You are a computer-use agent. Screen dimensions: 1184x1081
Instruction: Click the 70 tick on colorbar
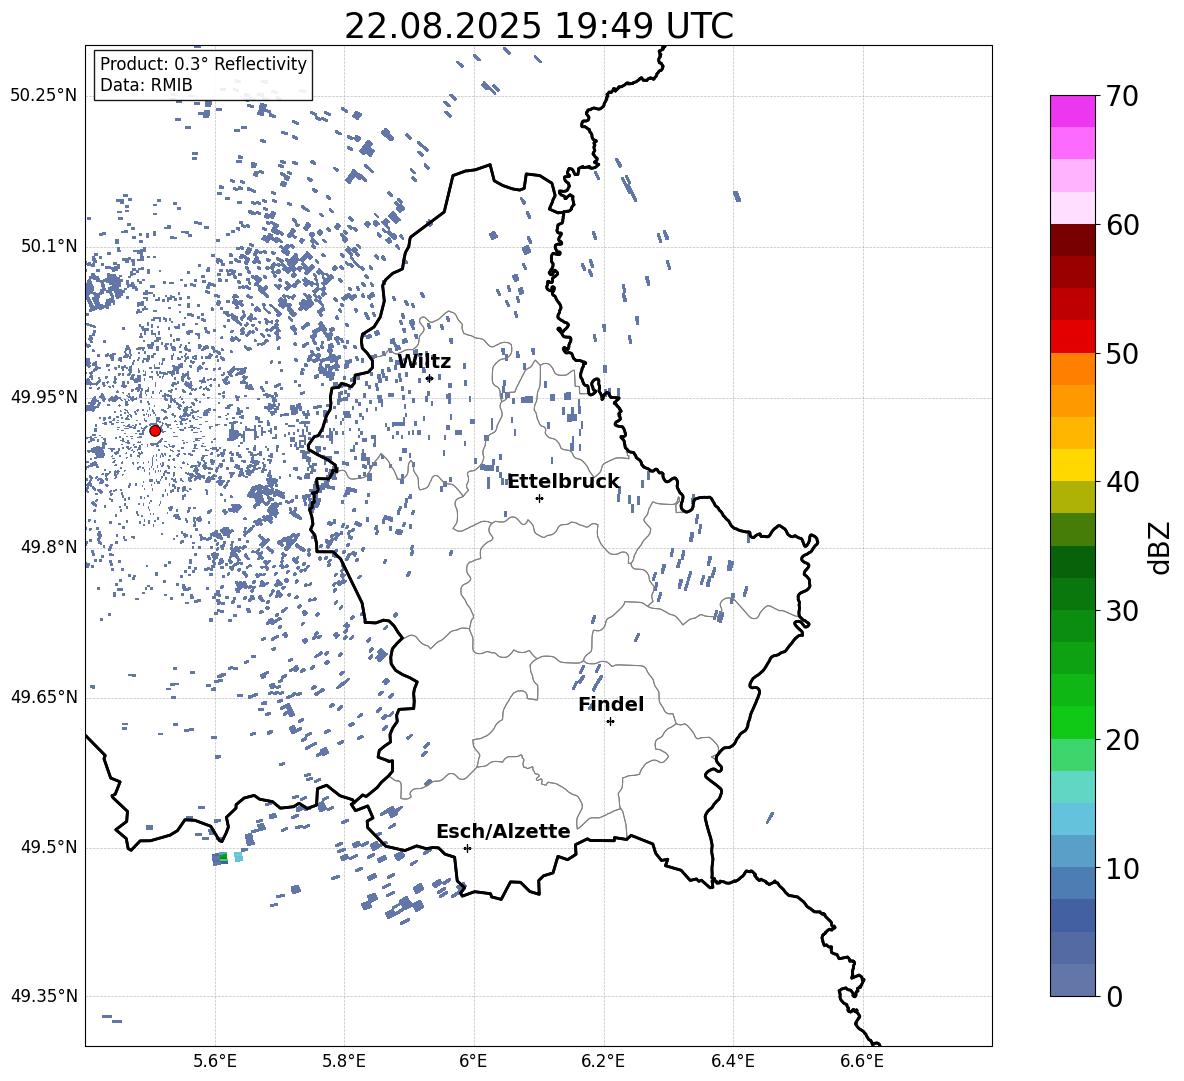pos(1122,96)
